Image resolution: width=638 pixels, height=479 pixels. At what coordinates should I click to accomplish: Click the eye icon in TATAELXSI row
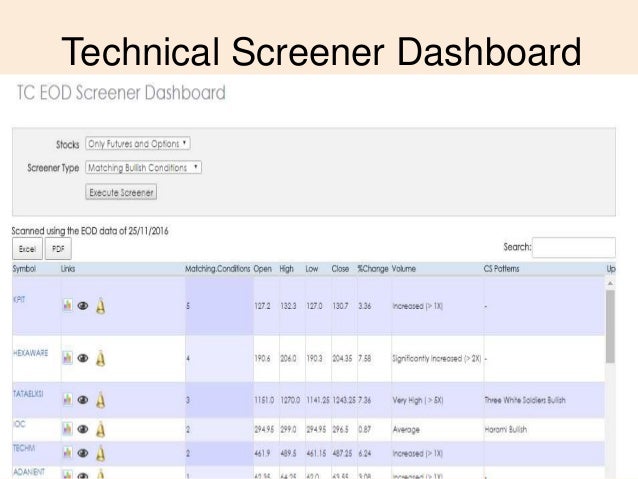(x=83, y=400)
